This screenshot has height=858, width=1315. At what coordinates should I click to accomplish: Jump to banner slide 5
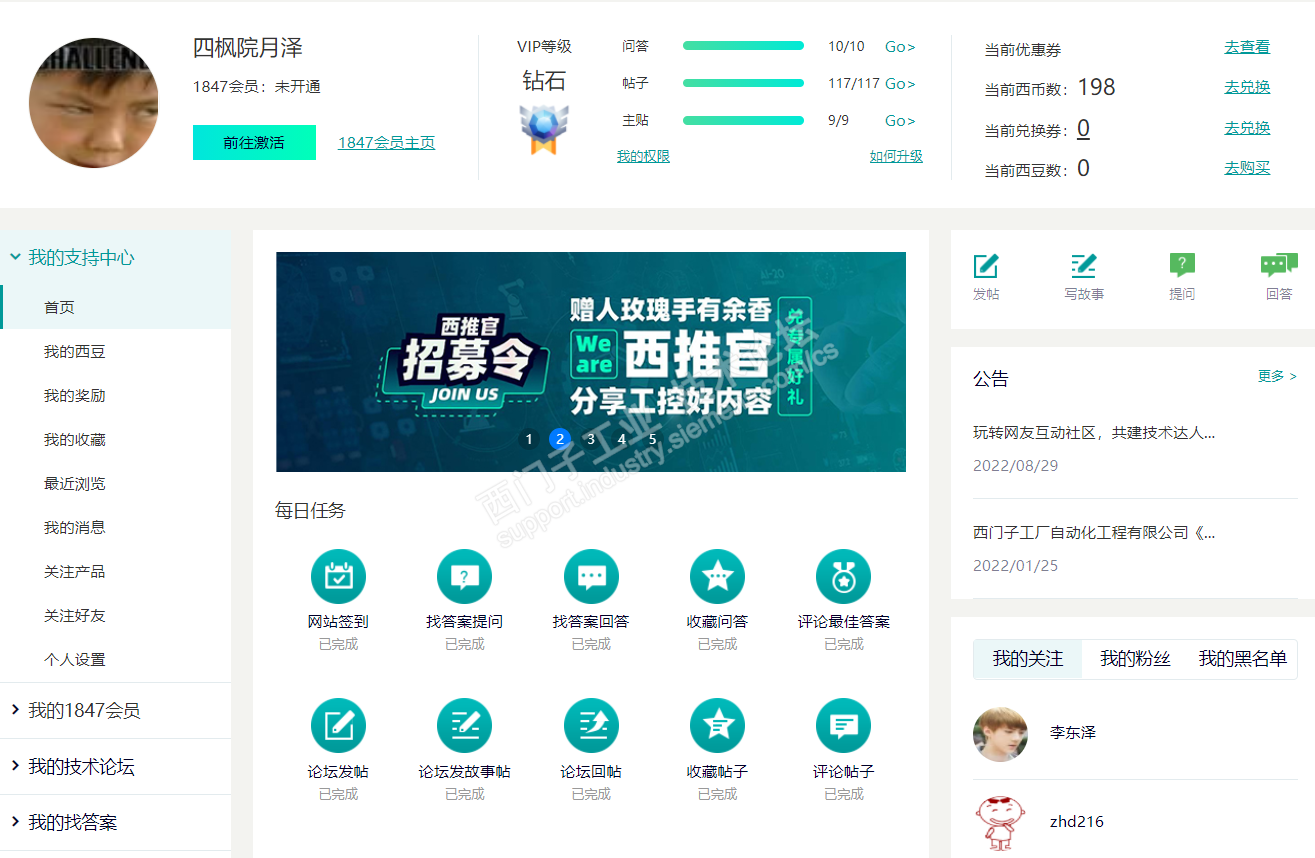pos(653,439)
